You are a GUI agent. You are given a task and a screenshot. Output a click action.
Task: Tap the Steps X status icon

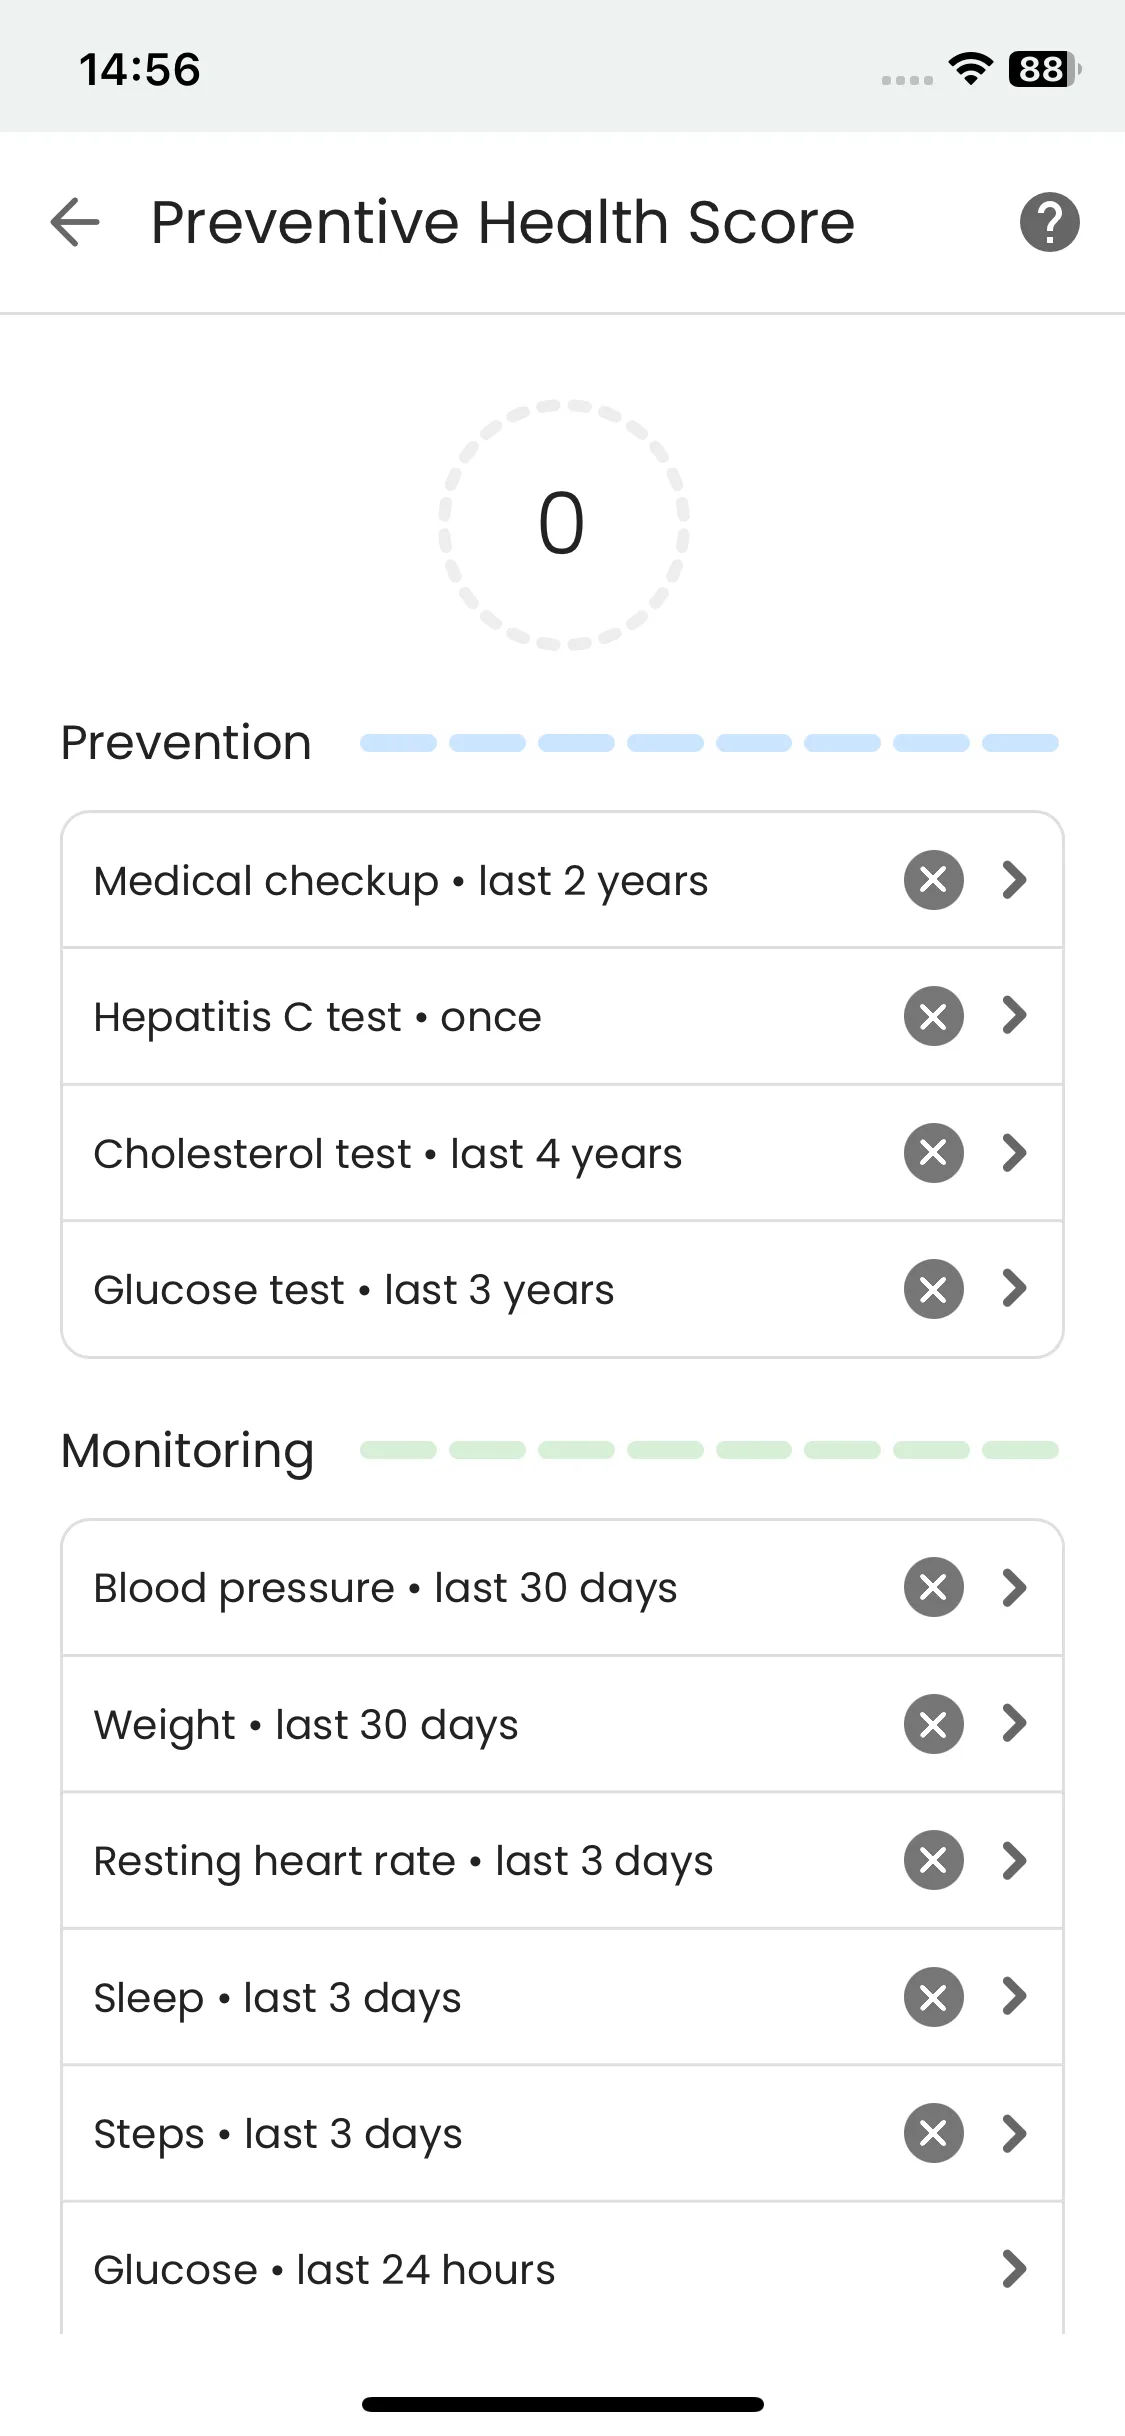[x=933, y=2133]
